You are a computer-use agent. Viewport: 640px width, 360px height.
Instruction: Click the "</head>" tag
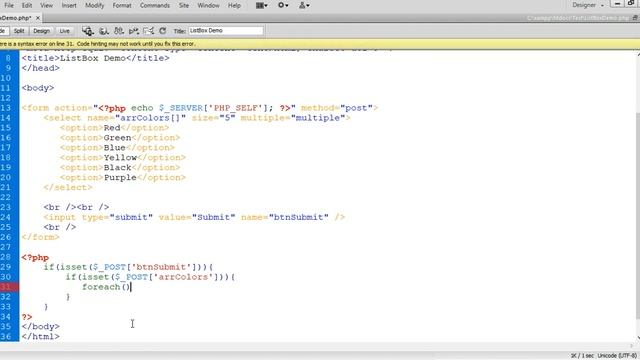point(41,68)
